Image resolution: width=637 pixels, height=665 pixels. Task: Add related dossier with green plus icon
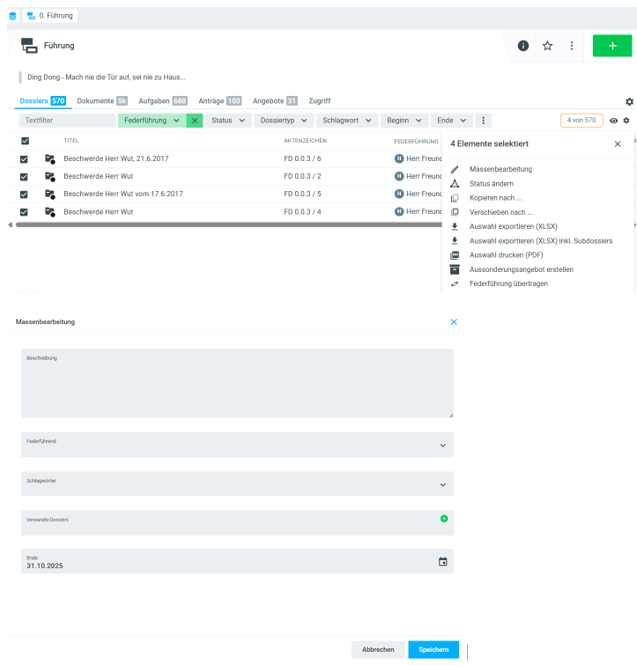443,518
